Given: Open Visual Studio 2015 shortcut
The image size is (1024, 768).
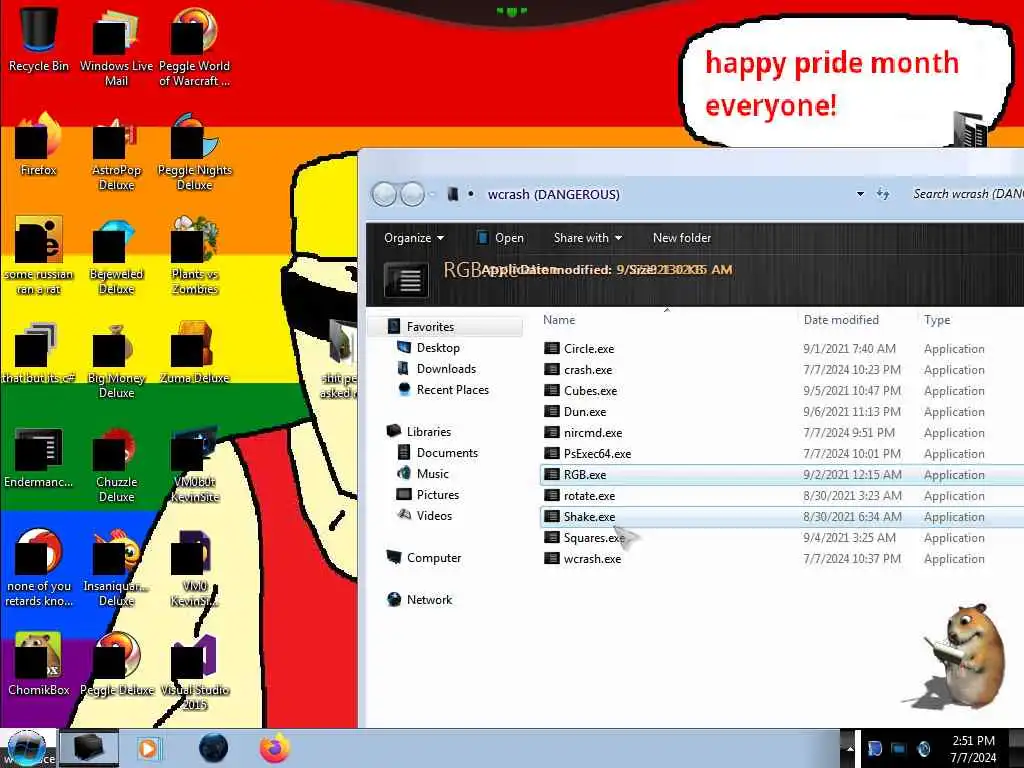Looking at the screenshot, I should click(194, 671).
